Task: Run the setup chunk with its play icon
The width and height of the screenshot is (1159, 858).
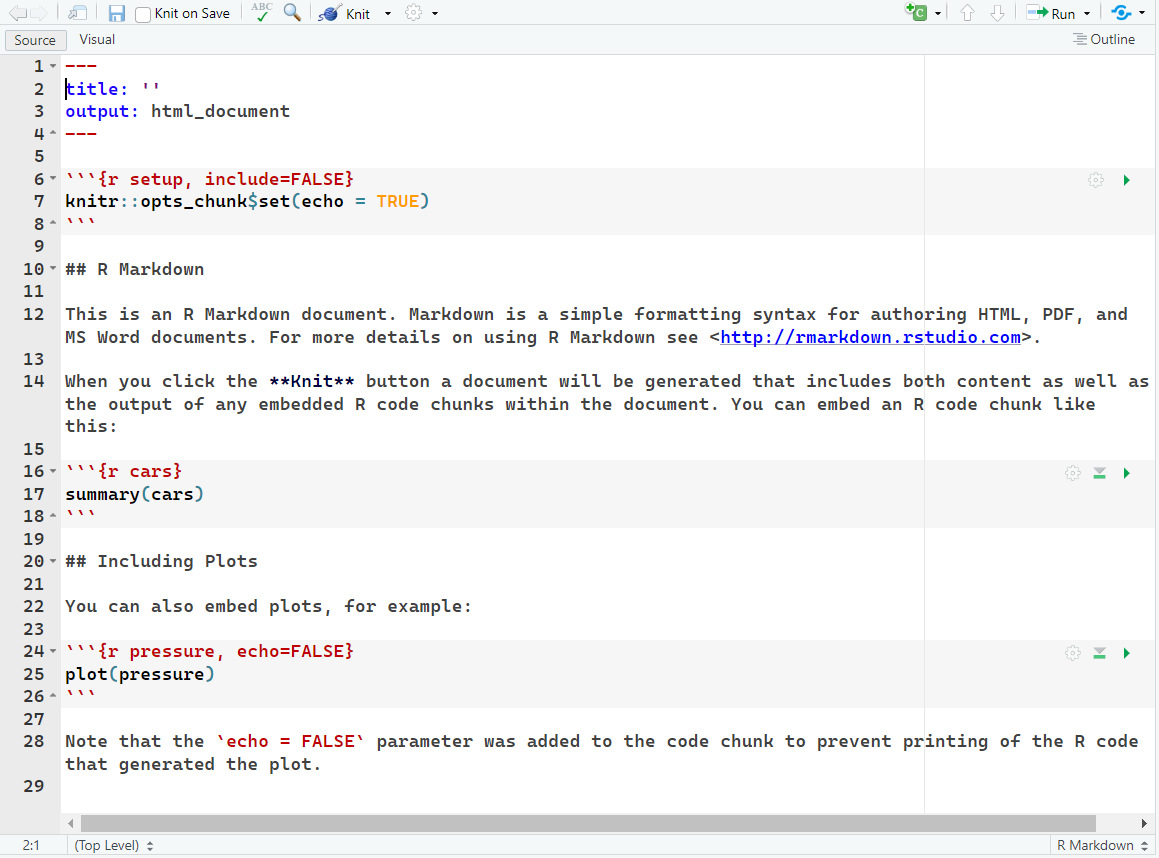Action: click(x=1126, y=180)
